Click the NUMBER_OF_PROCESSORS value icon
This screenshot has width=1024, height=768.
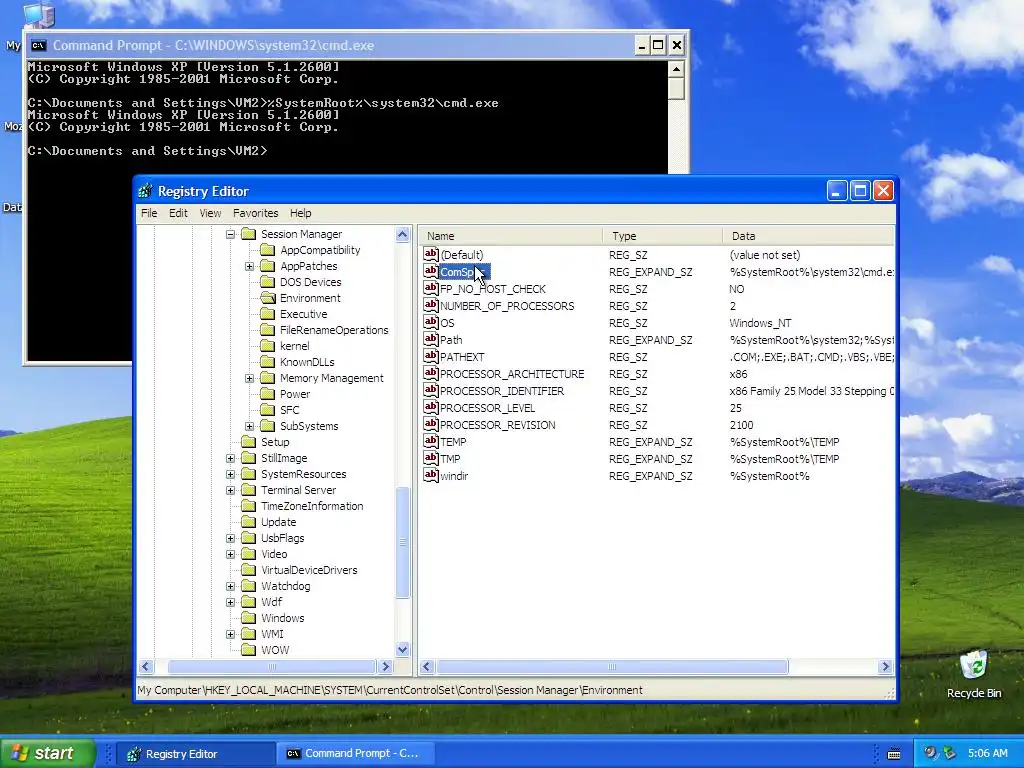coord(430,305)
